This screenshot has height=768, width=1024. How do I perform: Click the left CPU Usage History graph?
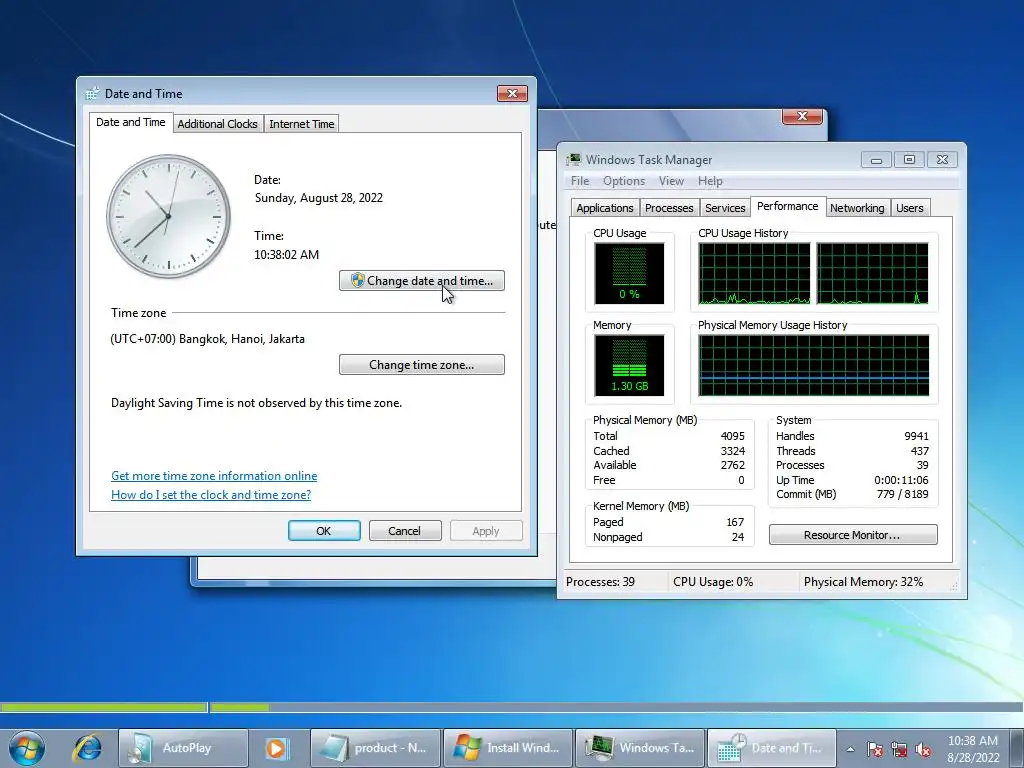pyautogui.click(x=754, y=273)
